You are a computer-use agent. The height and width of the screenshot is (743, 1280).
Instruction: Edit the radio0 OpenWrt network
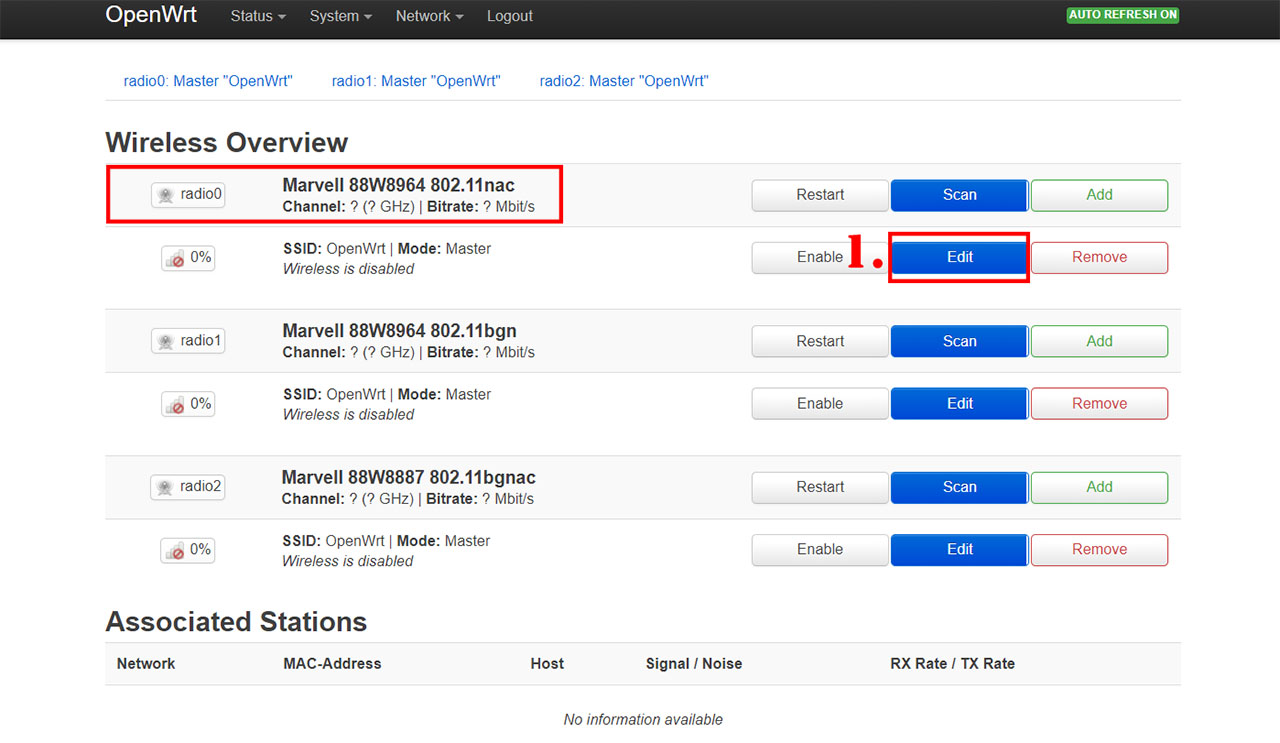tap(959, 257)
